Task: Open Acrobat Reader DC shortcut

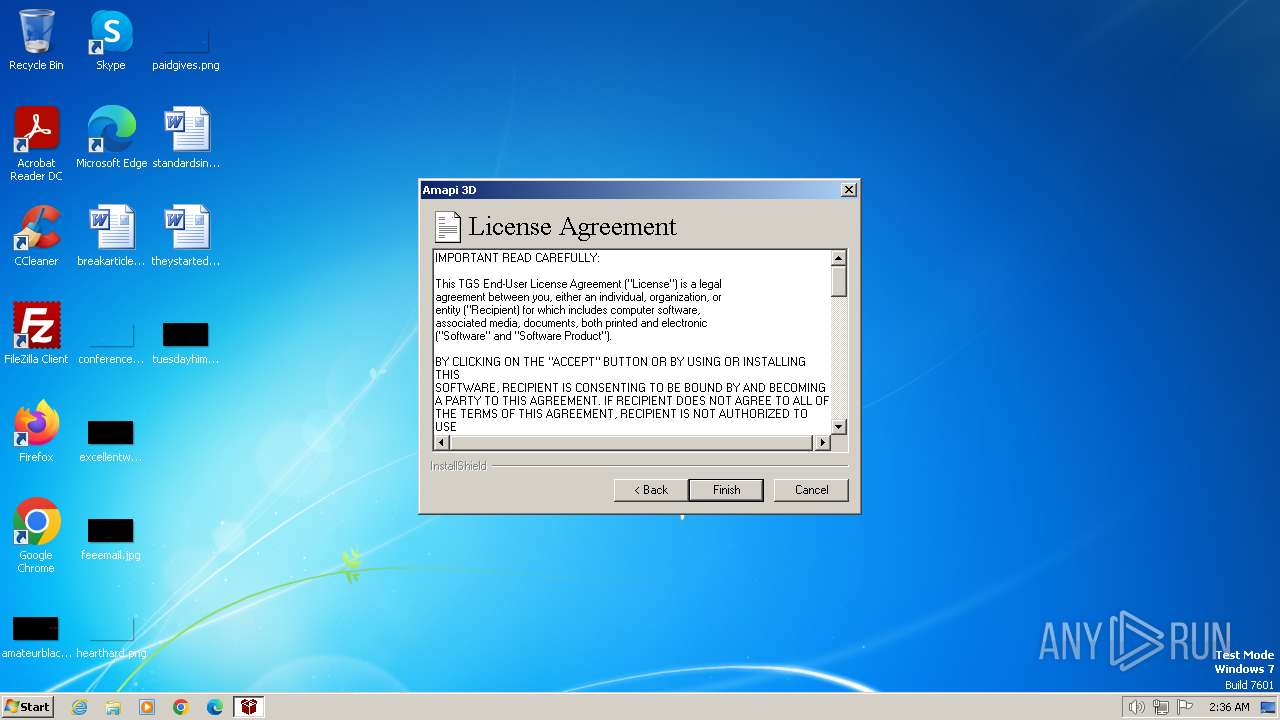Action: coord(36,143)
